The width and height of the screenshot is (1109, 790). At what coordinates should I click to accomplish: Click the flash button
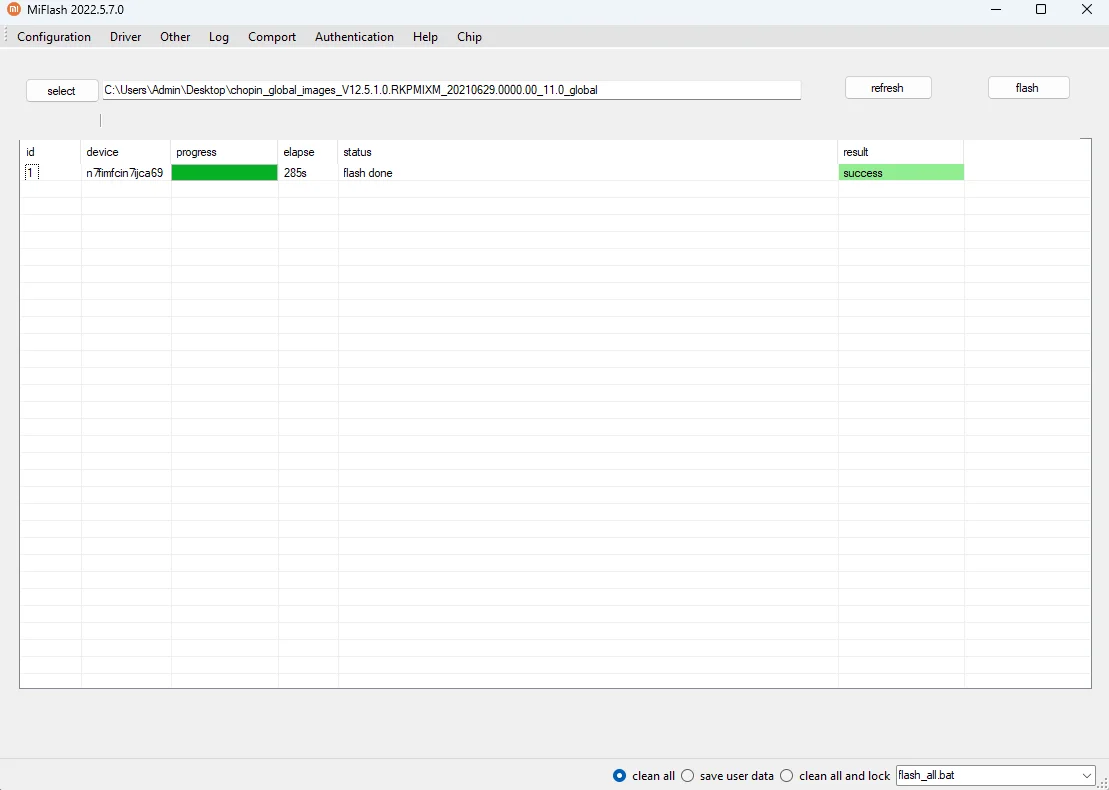point(1028,88)
